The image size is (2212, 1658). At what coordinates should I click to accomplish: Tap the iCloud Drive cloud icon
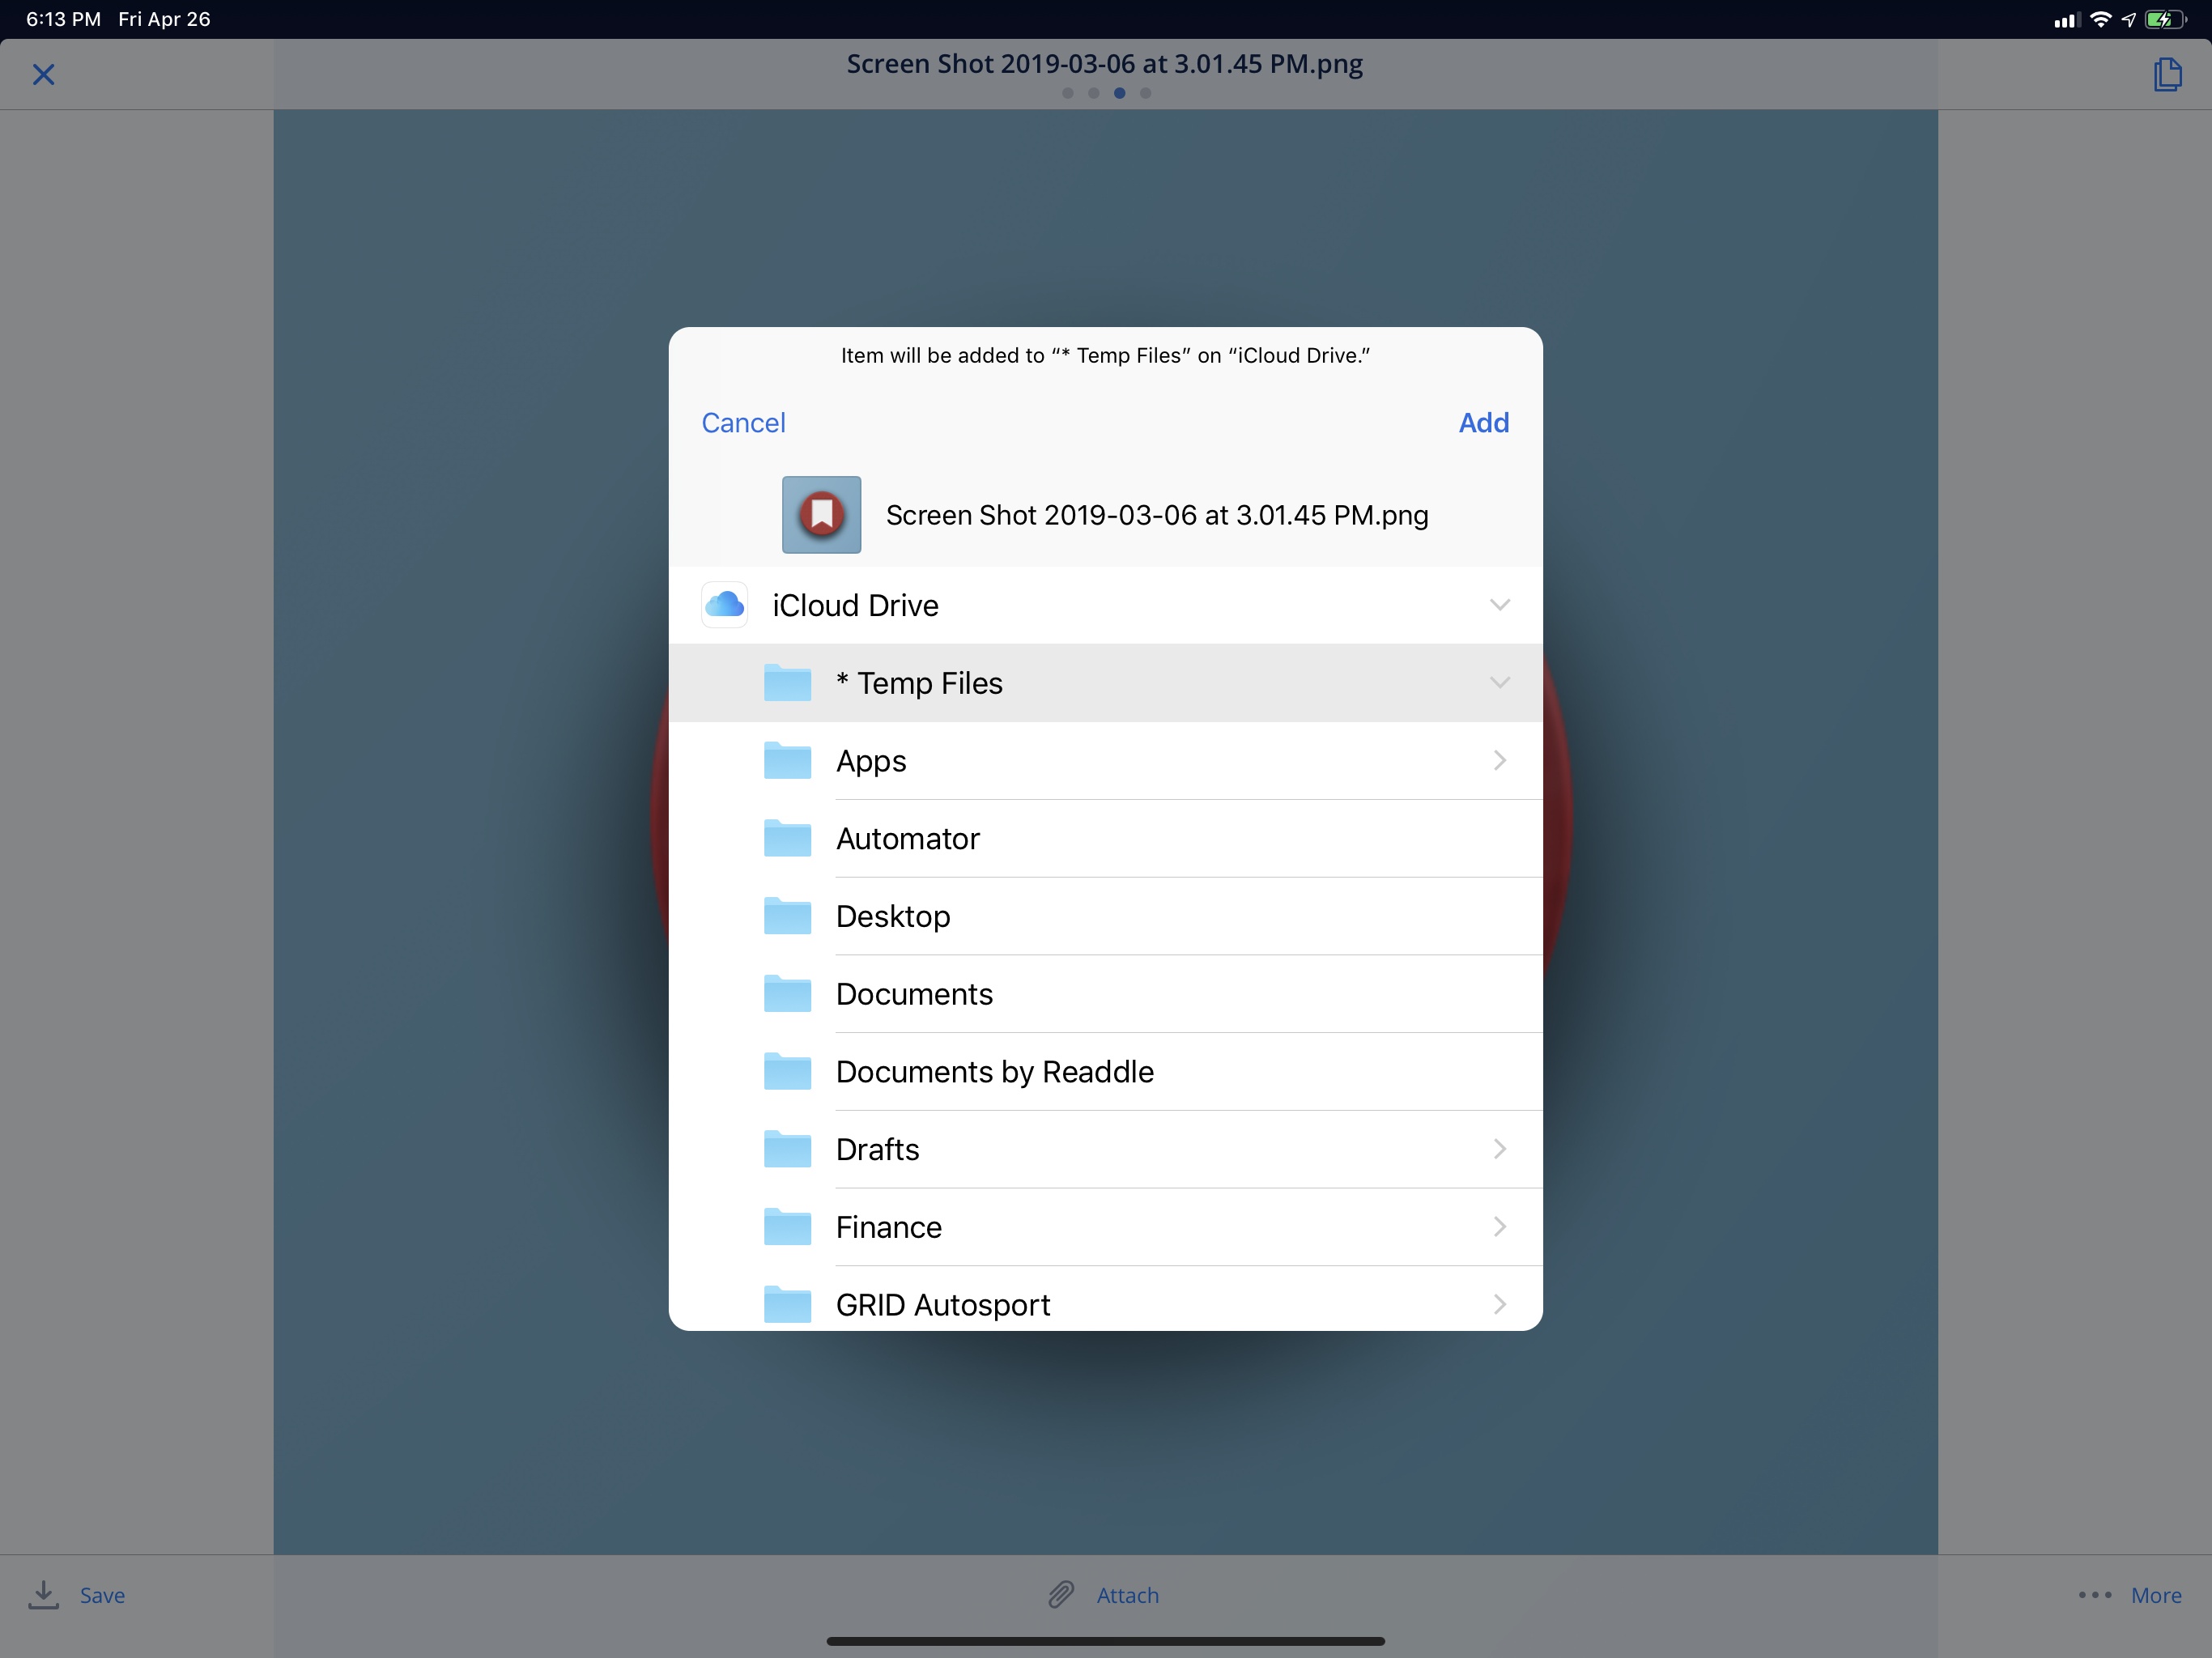click(x=724, y=605)
